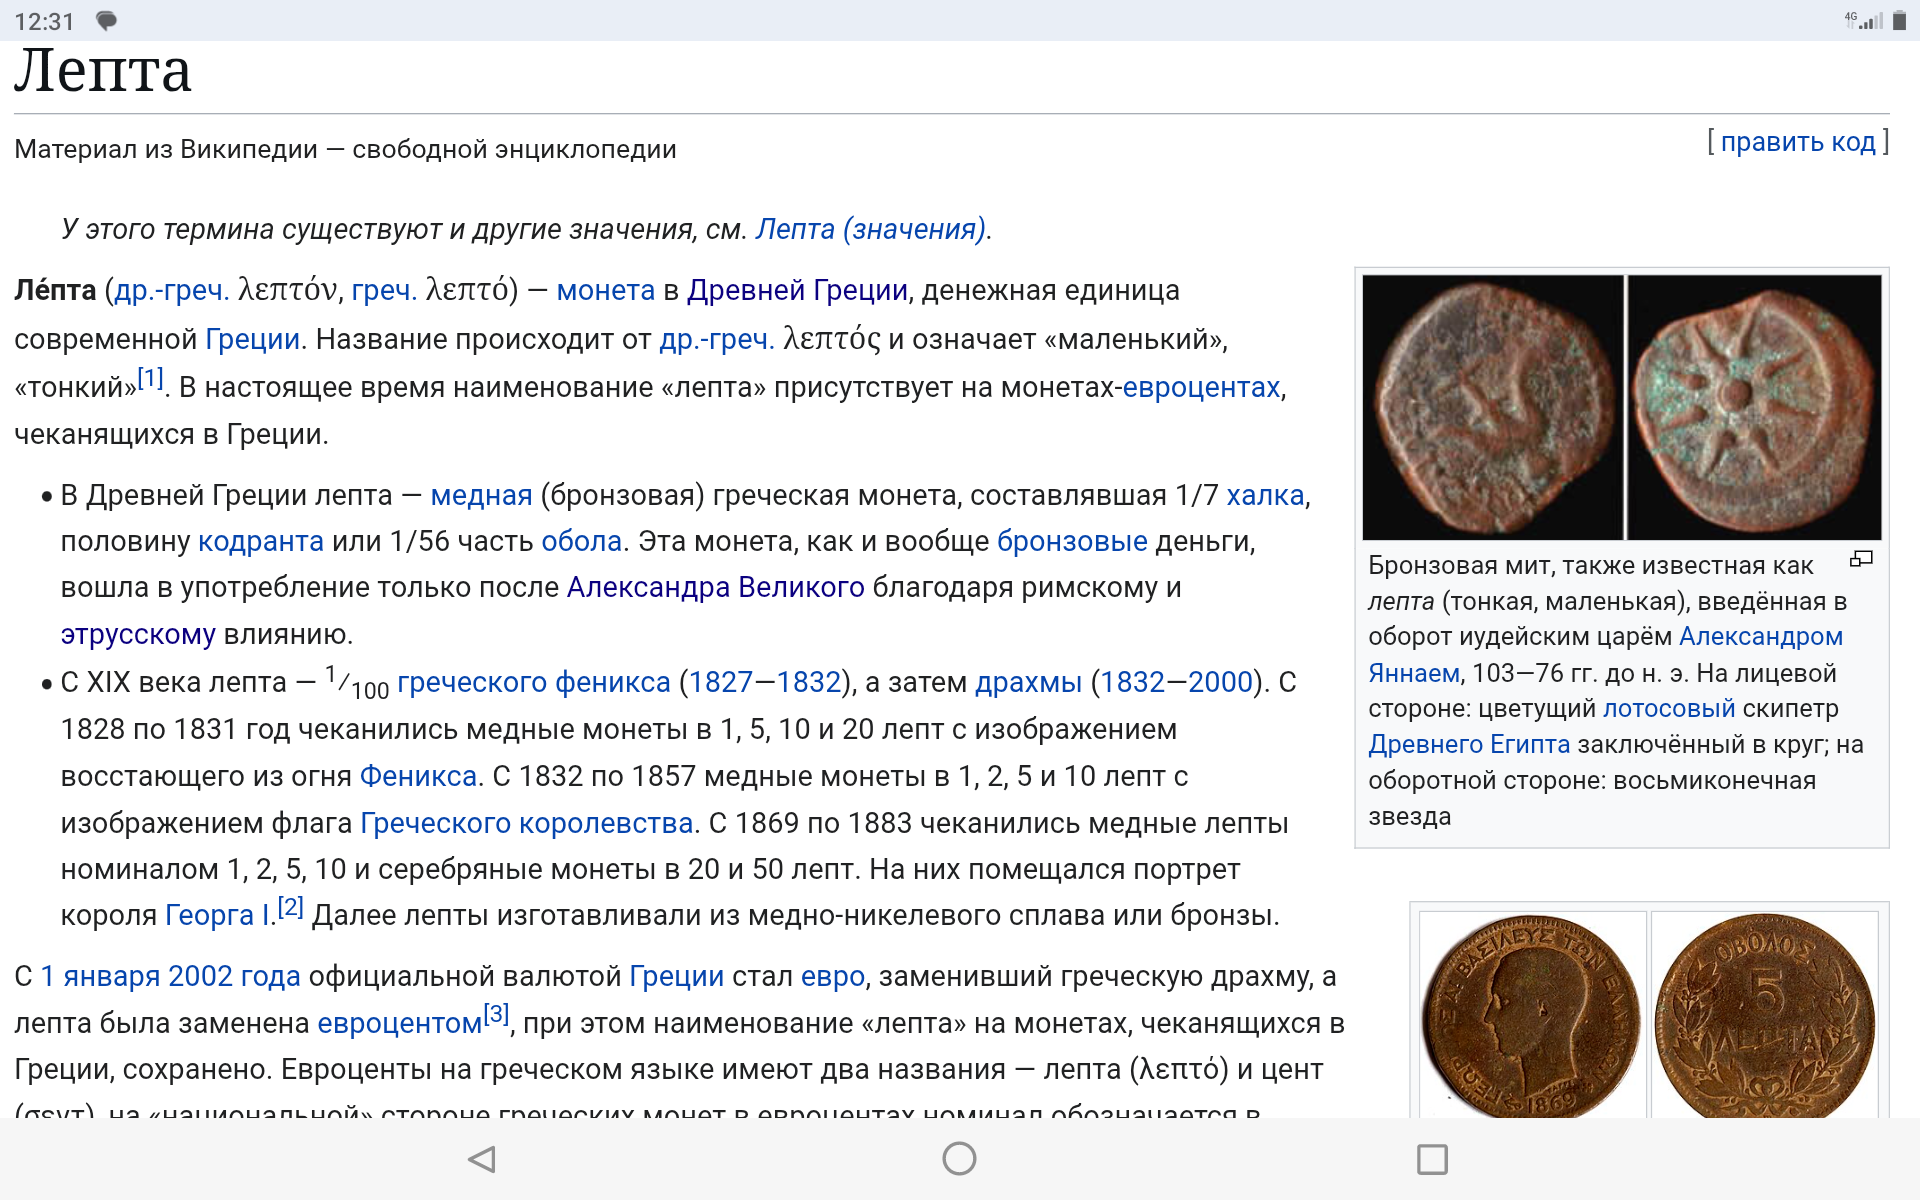Open the 'евроцентах' link
1920x1200 pixels.
coord(1201,387)
